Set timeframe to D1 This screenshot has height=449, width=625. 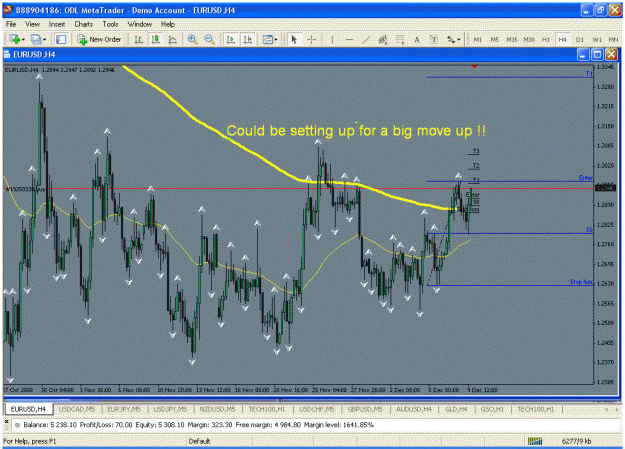[580, 39]
